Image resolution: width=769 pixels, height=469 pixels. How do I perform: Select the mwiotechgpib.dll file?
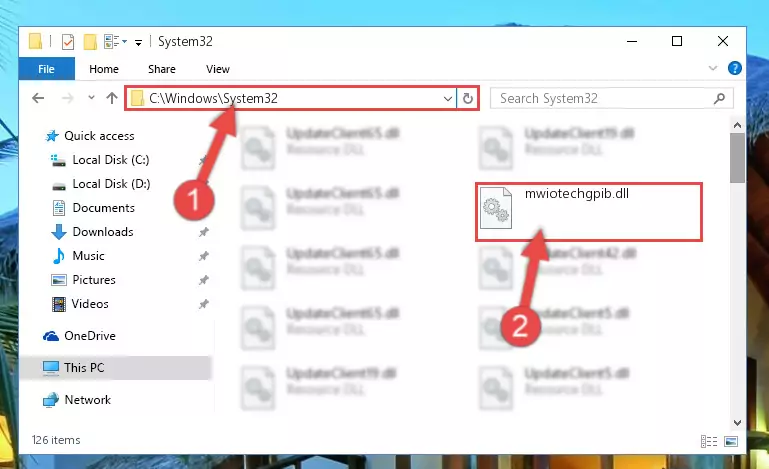click(589, 211)
